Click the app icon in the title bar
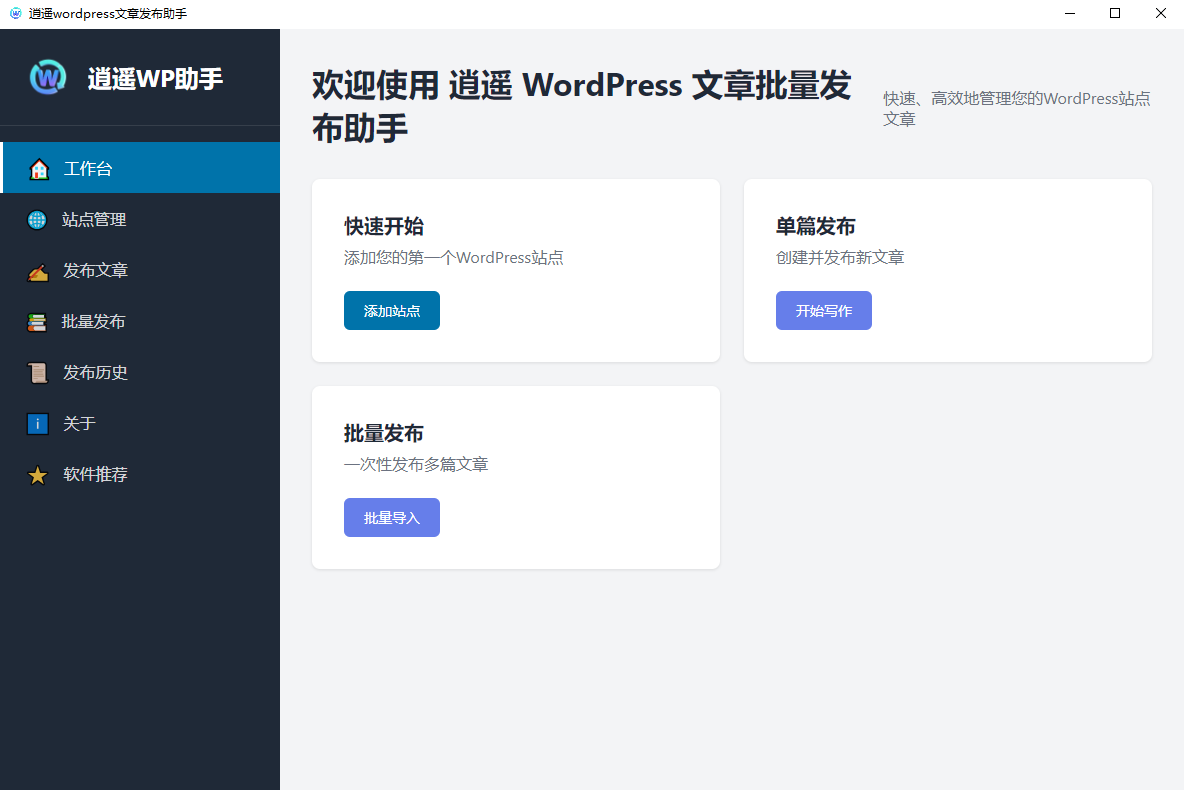This screenshot has height=790, width=1184. pos(15,14)
